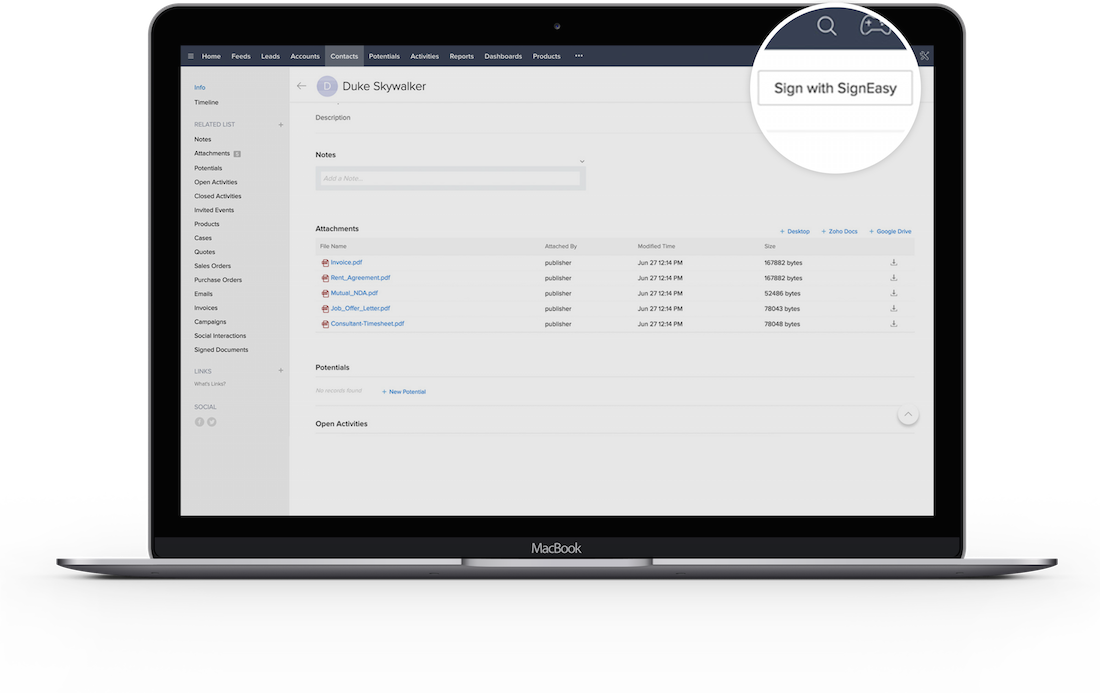
Task: Jump to Campaigns in related list
Action: [210, 323]
